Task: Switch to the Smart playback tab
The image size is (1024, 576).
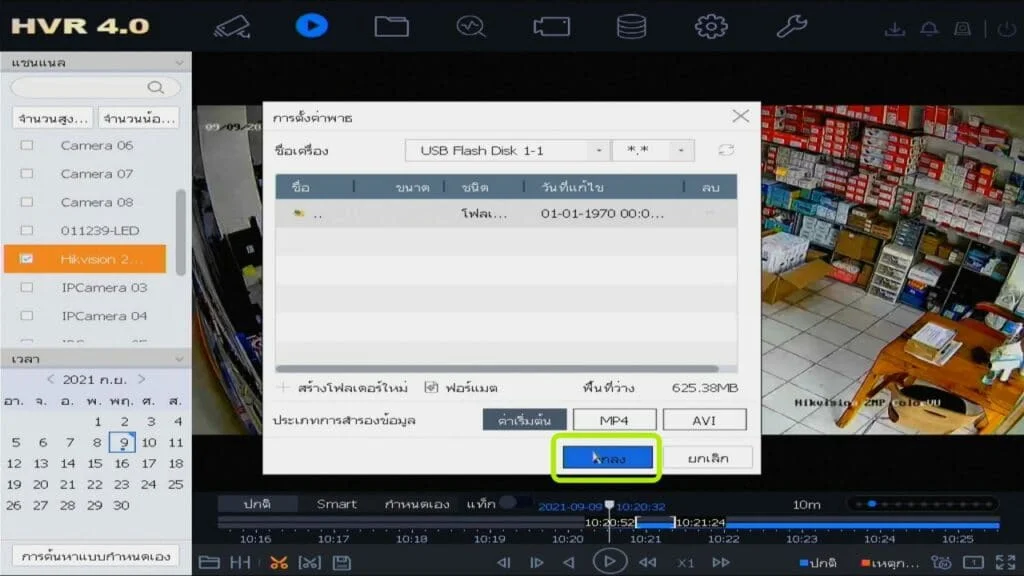Action: [x=336, y=504]
